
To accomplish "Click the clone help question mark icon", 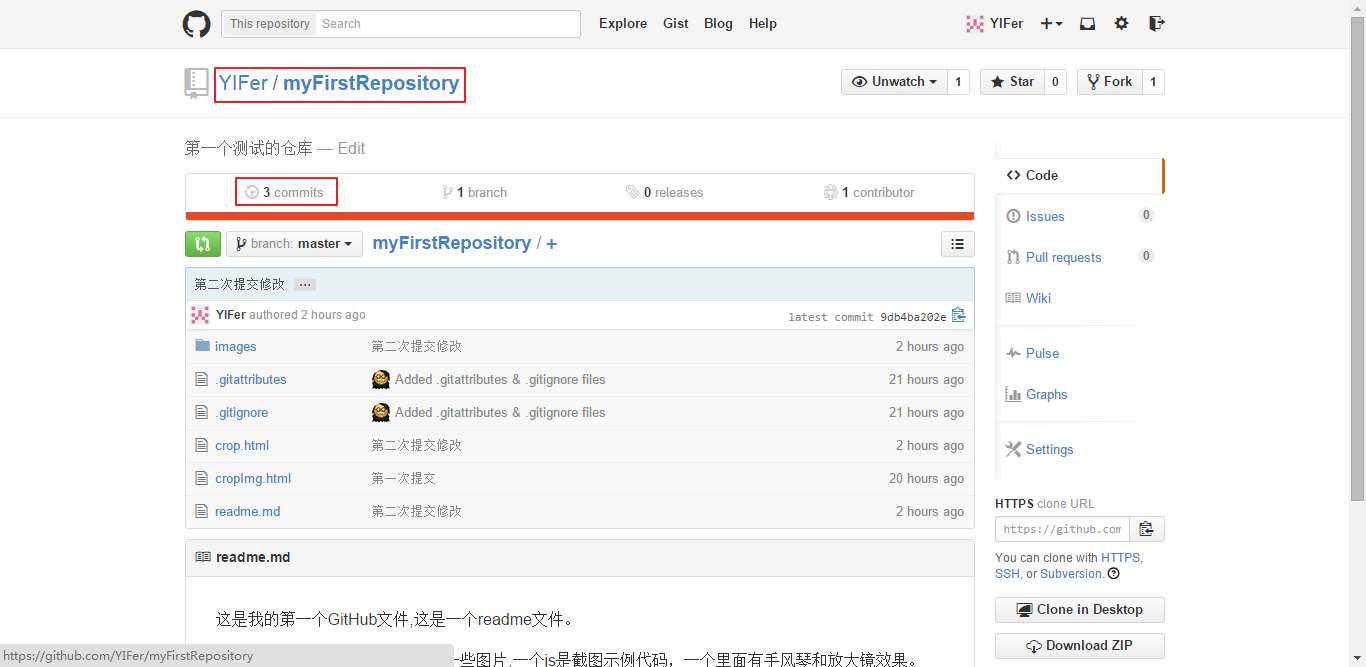I will click(1114, 574).
